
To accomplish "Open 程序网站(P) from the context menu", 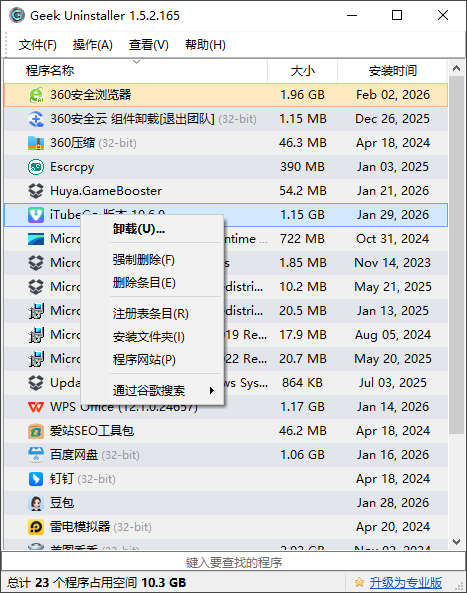I will (x=152, y=360).
